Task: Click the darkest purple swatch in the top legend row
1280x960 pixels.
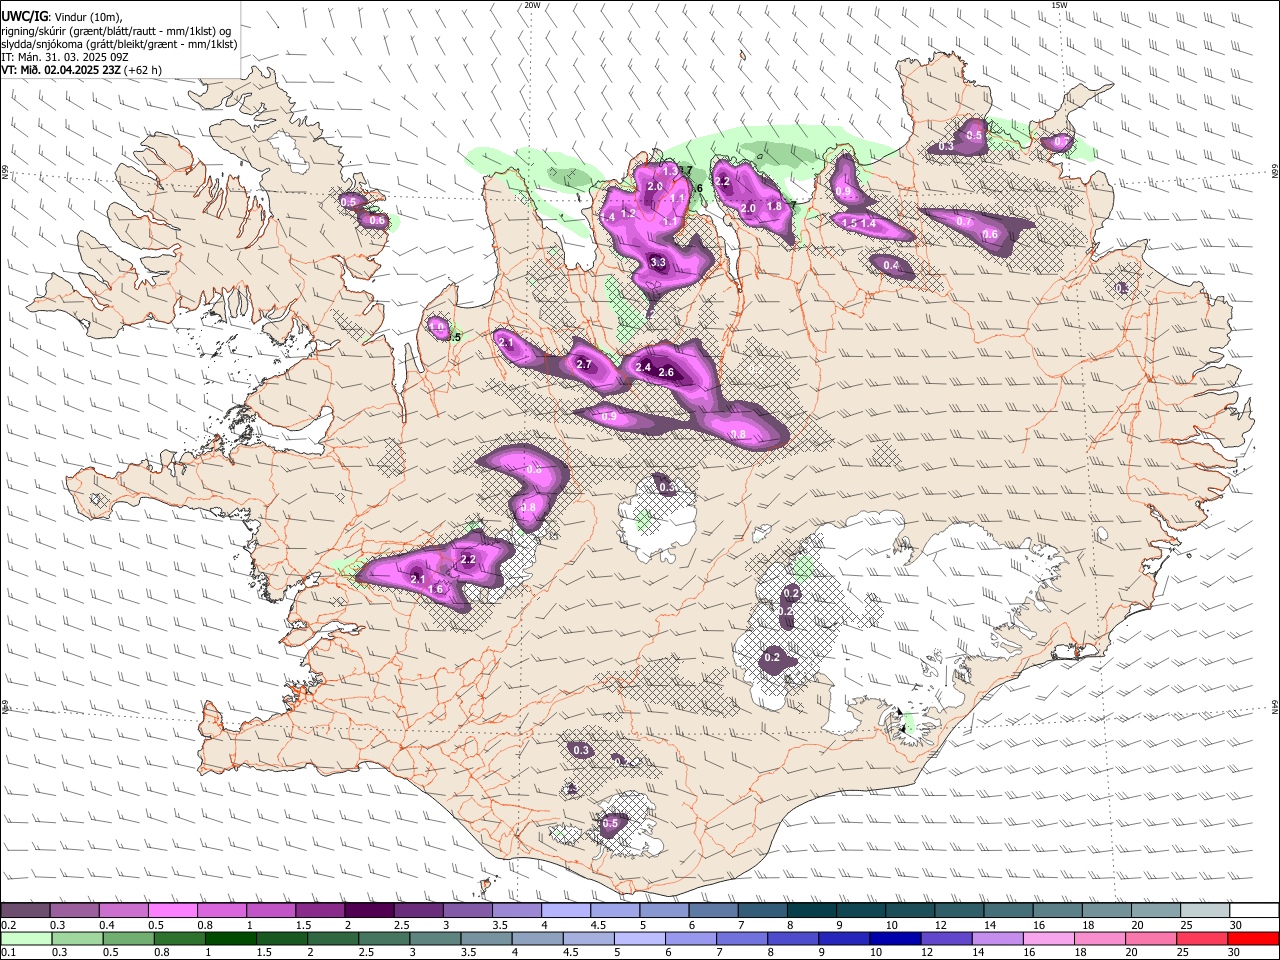Action: (x=370, y=911)
